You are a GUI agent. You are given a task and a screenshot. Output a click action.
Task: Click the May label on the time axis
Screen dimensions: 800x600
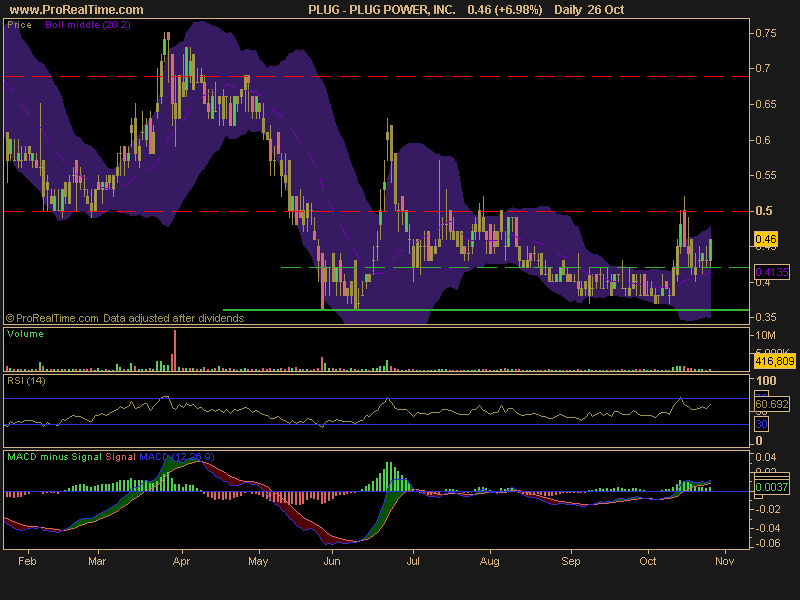(x=258, y=561)
